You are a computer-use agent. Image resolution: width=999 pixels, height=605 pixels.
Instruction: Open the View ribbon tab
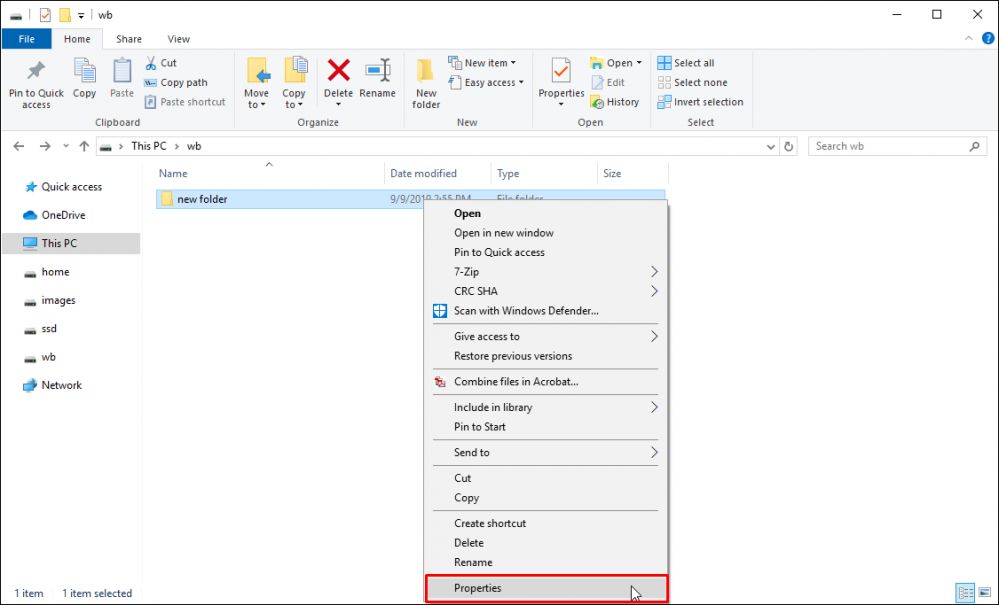(x=179, y=39)
